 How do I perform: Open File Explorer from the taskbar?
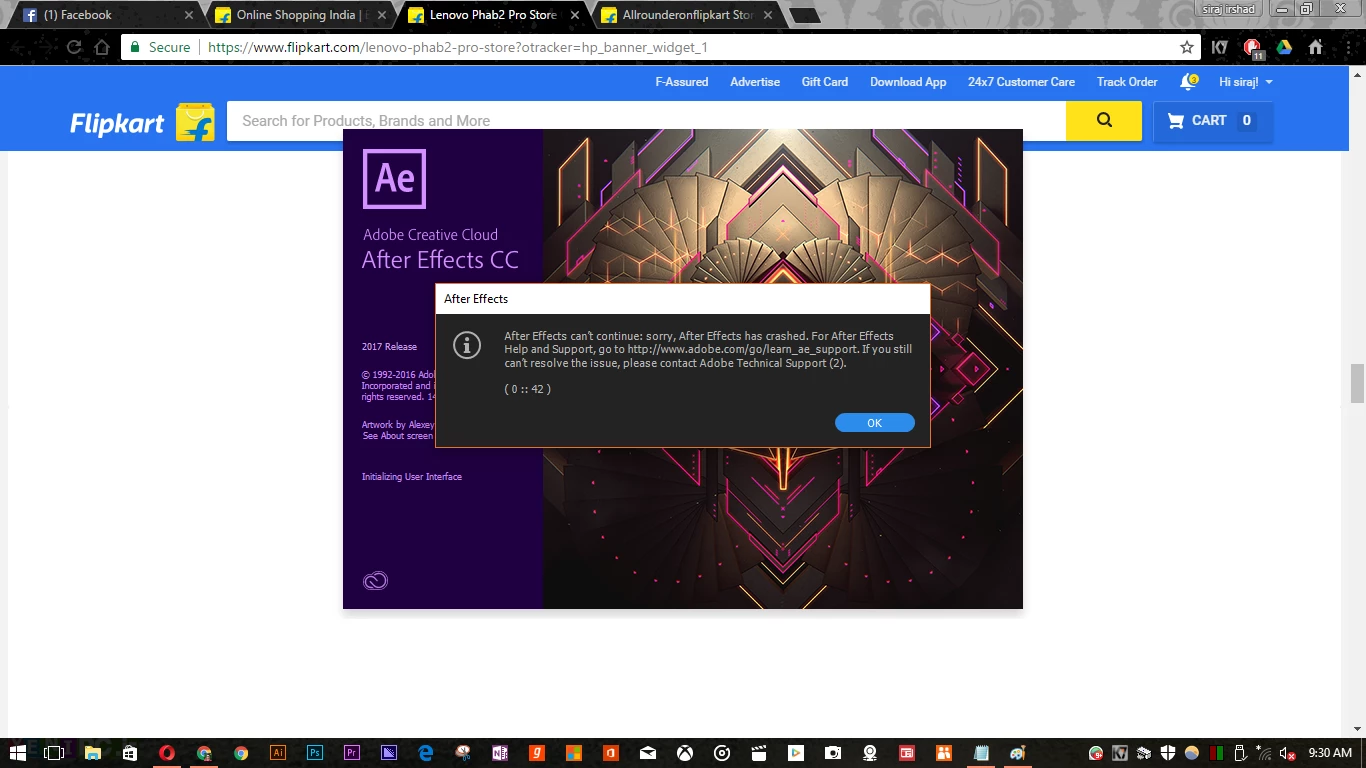tap(92, 753)
